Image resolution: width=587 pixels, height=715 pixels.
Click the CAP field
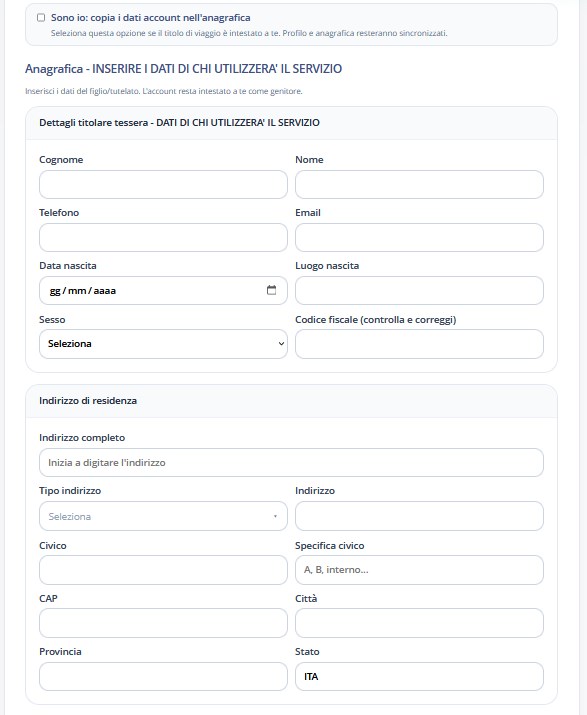163,623
